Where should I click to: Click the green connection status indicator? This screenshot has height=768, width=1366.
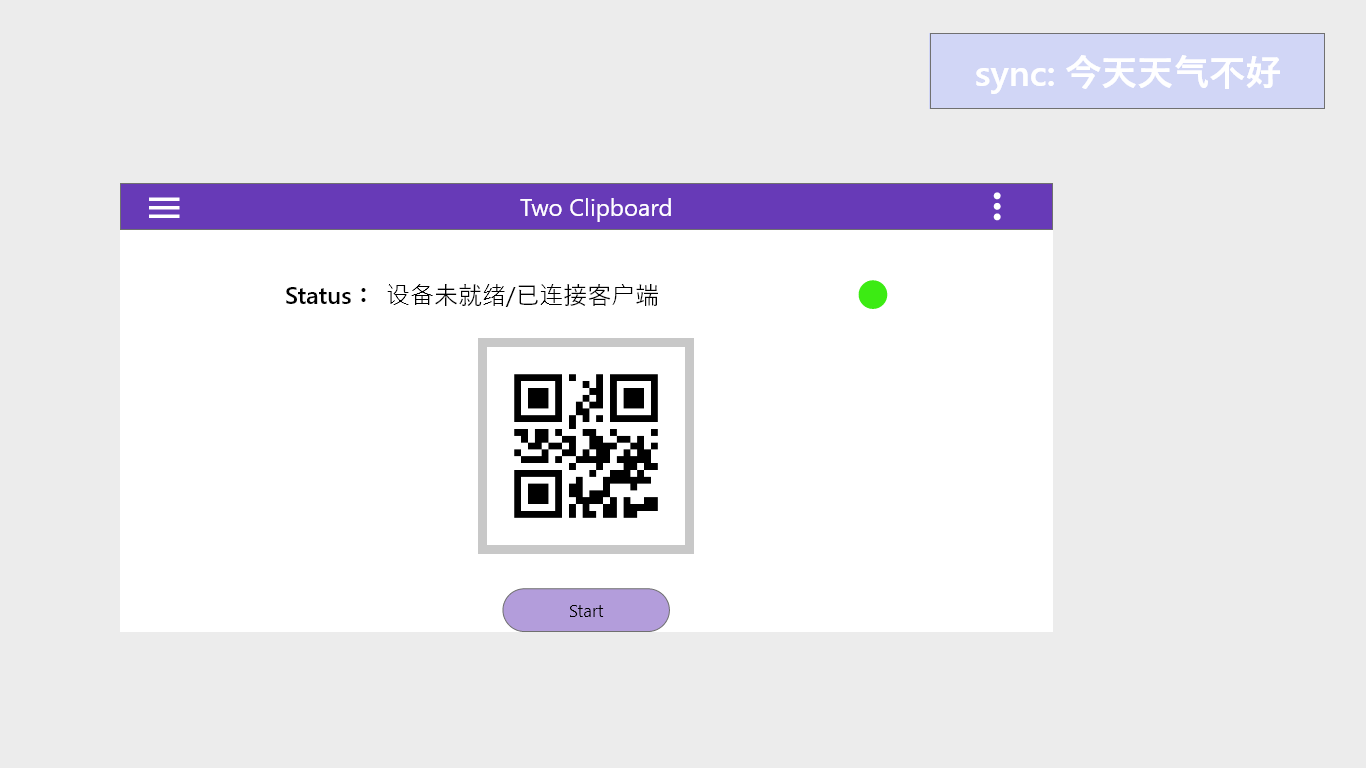tap(872, 295)
